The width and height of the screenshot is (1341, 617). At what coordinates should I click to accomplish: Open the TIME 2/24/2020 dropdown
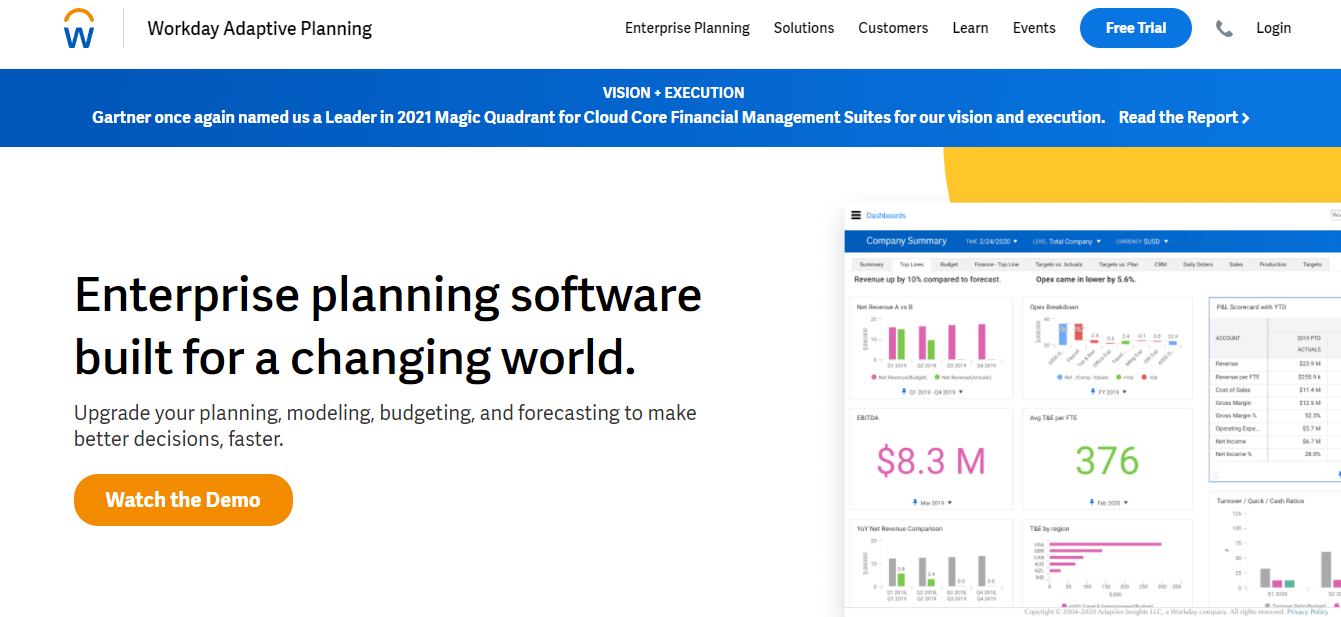click(x=992, y=241)
